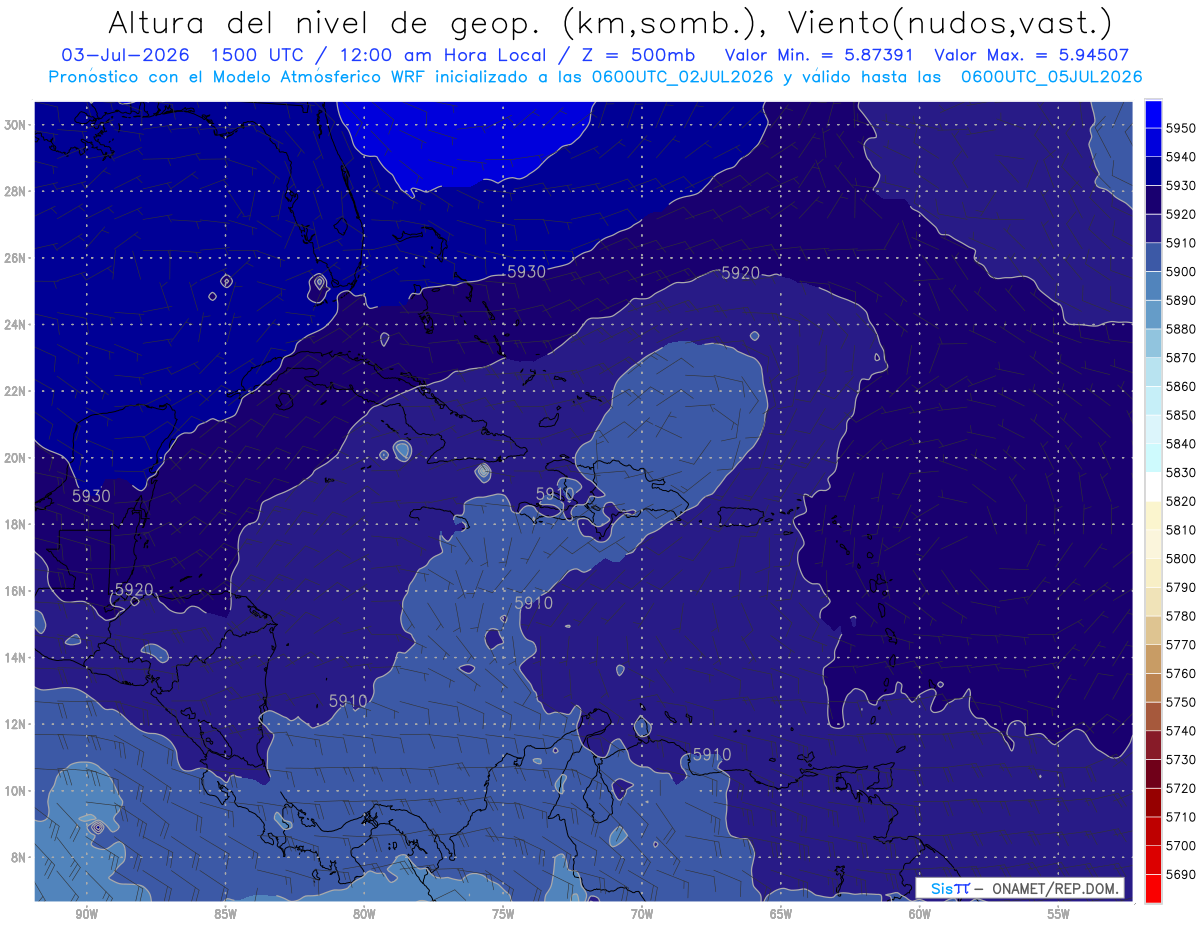Click the legend value 5750

1182,702
